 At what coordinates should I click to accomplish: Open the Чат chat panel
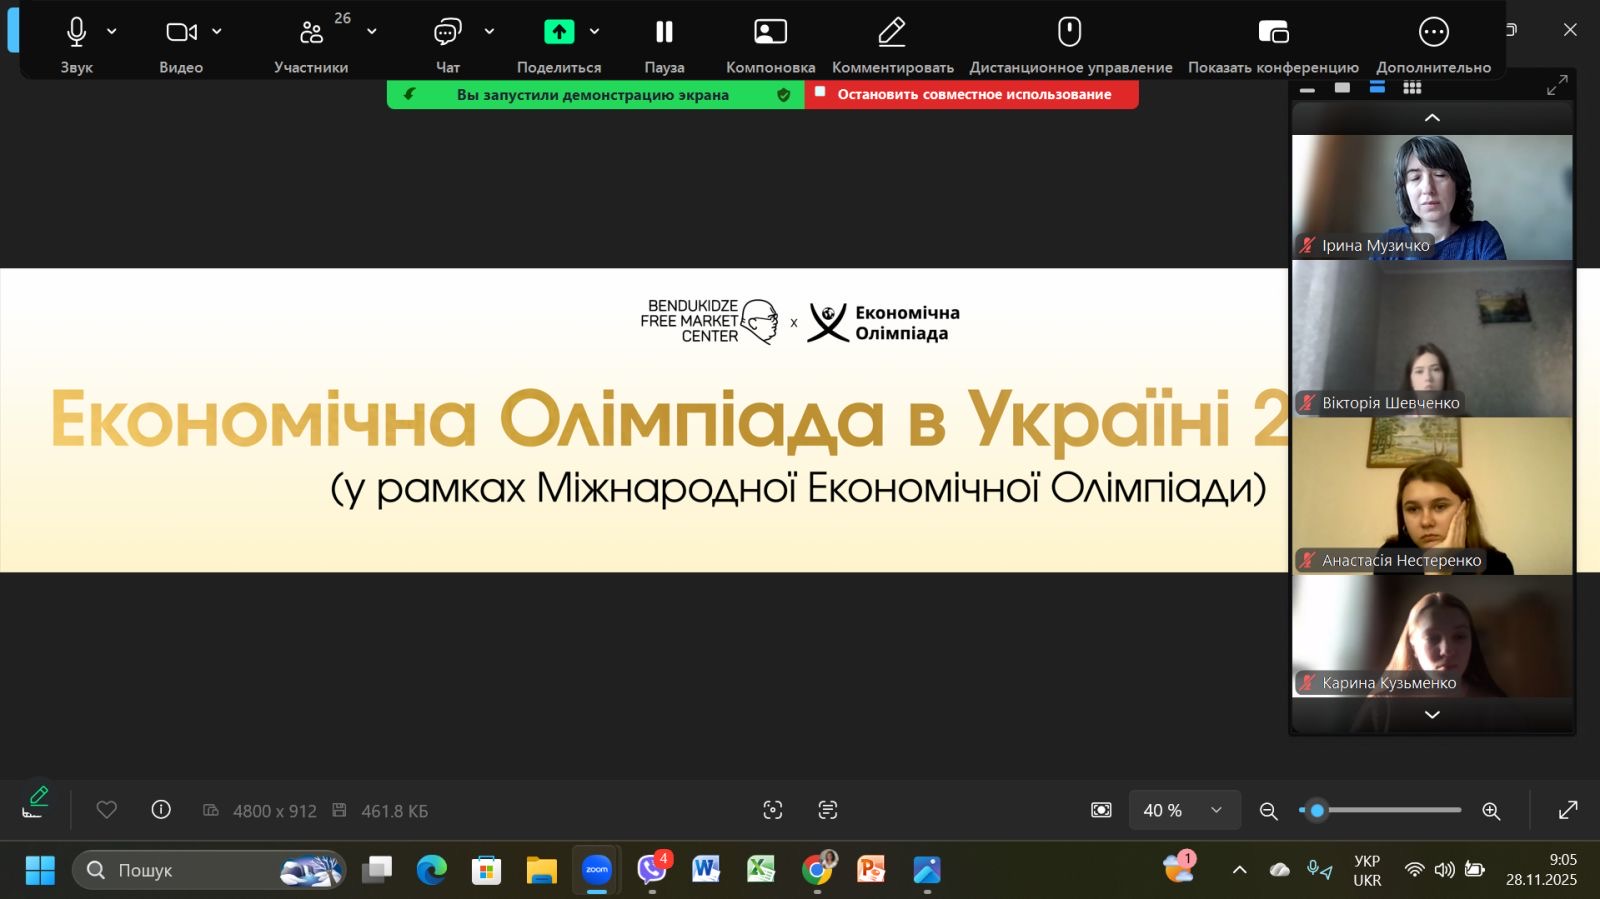(x=447, y=33)
